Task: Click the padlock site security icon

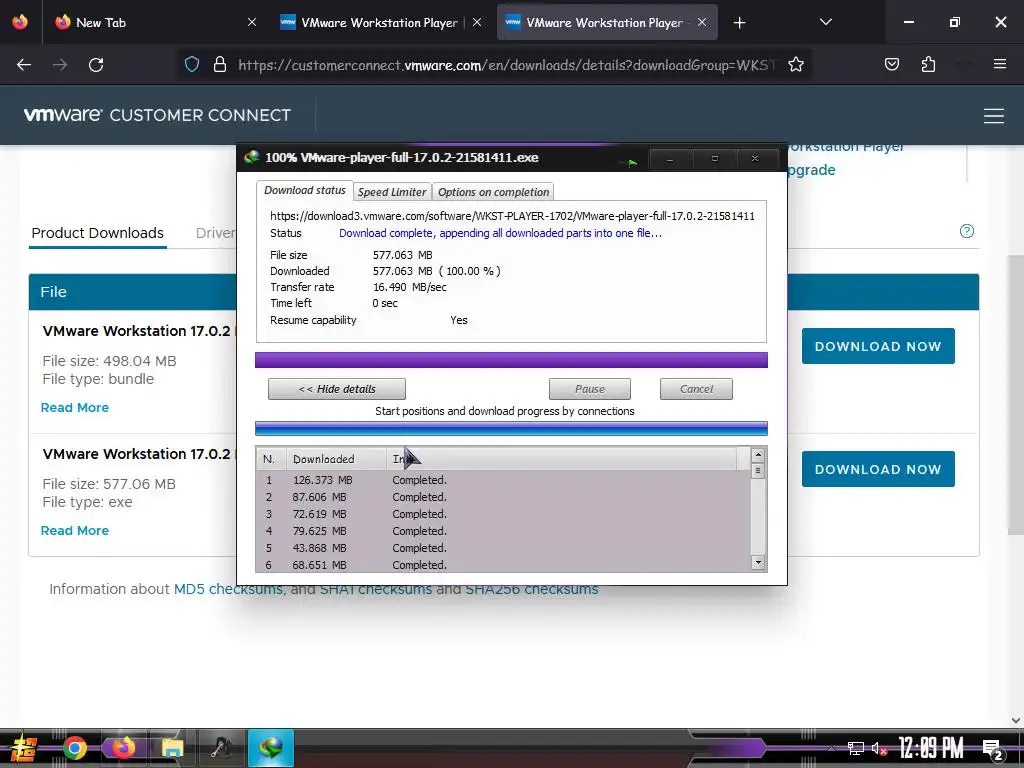Action: point(220,65)
